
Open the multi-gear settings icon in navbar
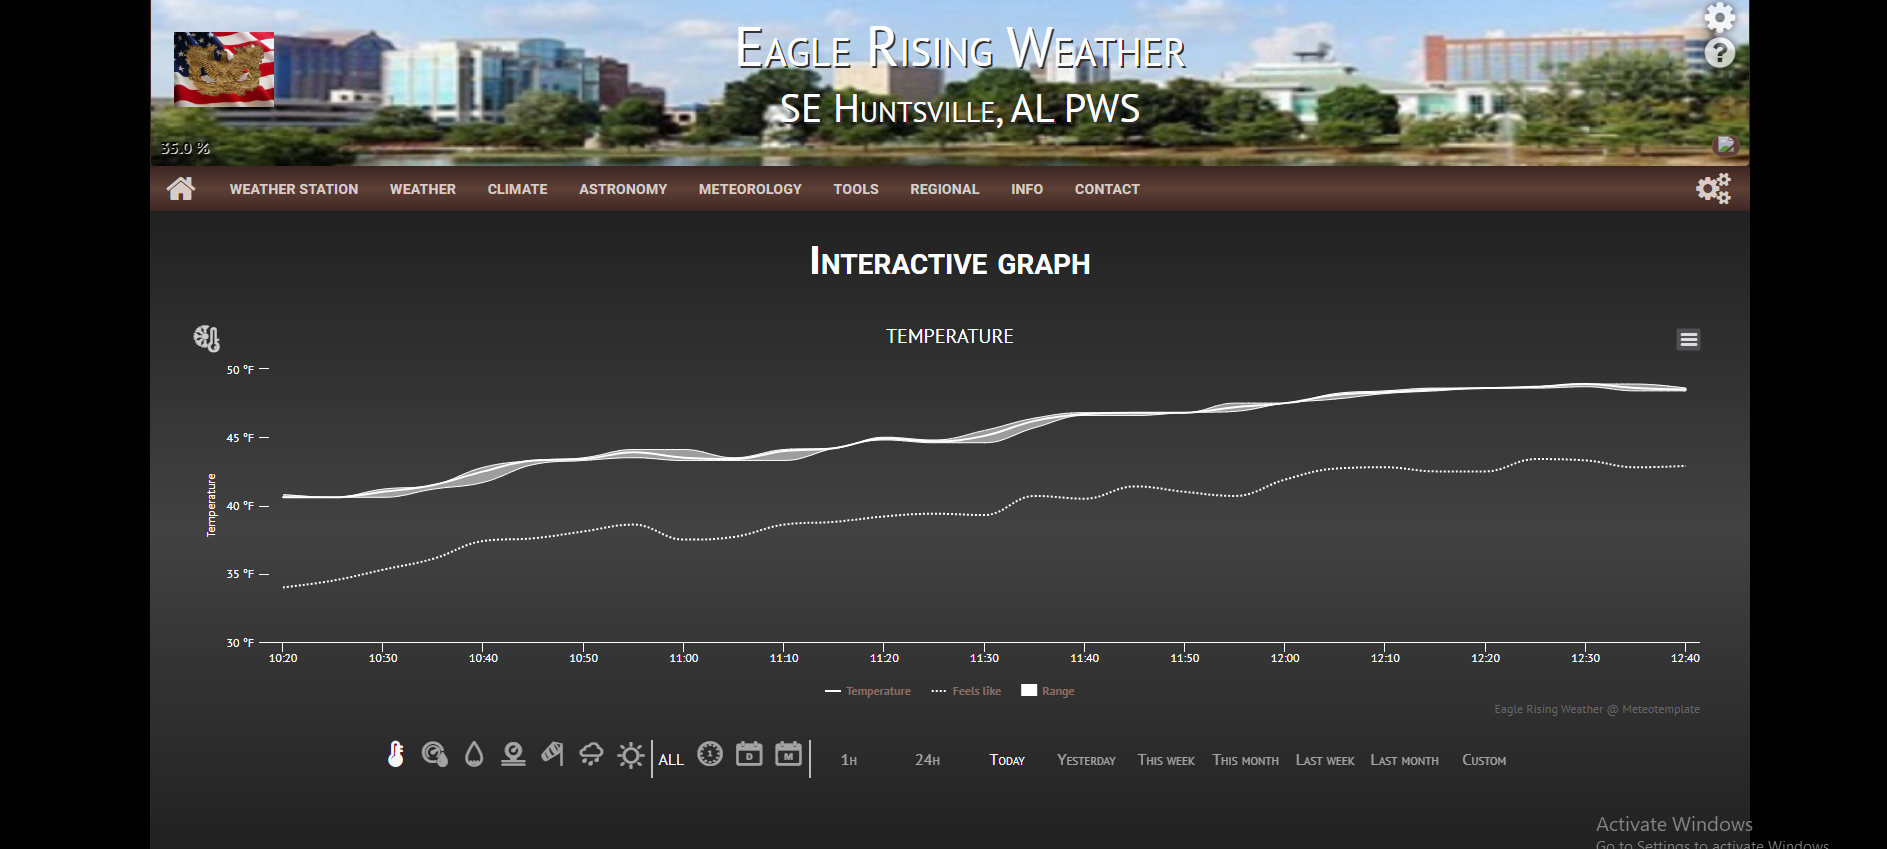coord(1713,188)
